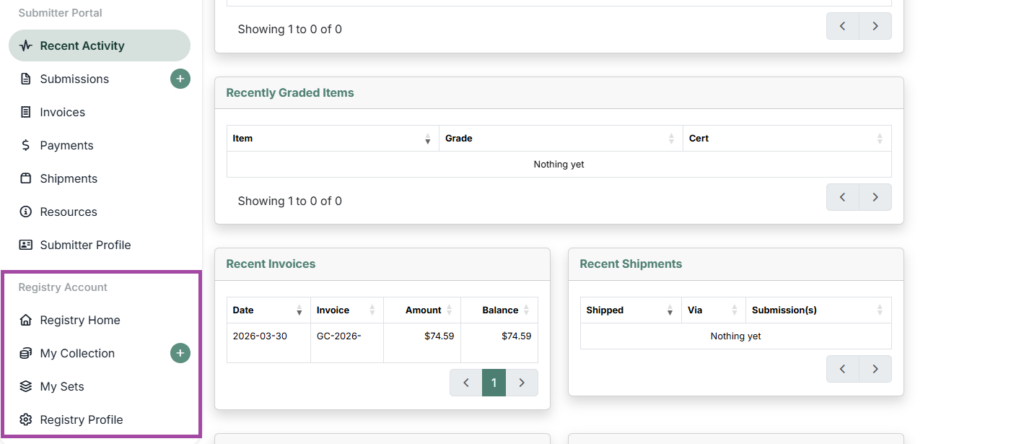Sort Recent Invoices by Balance column

point(500,310)
